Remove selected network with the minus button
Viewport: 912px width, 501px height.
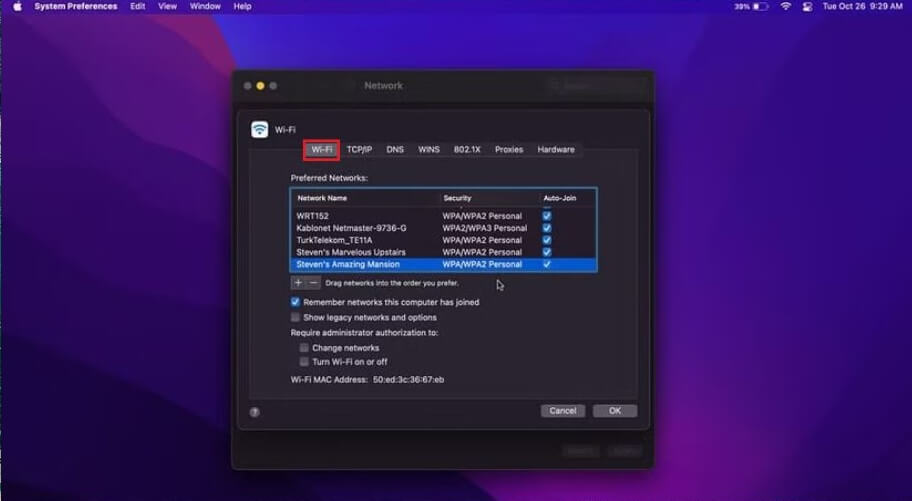tap(313, 283)
